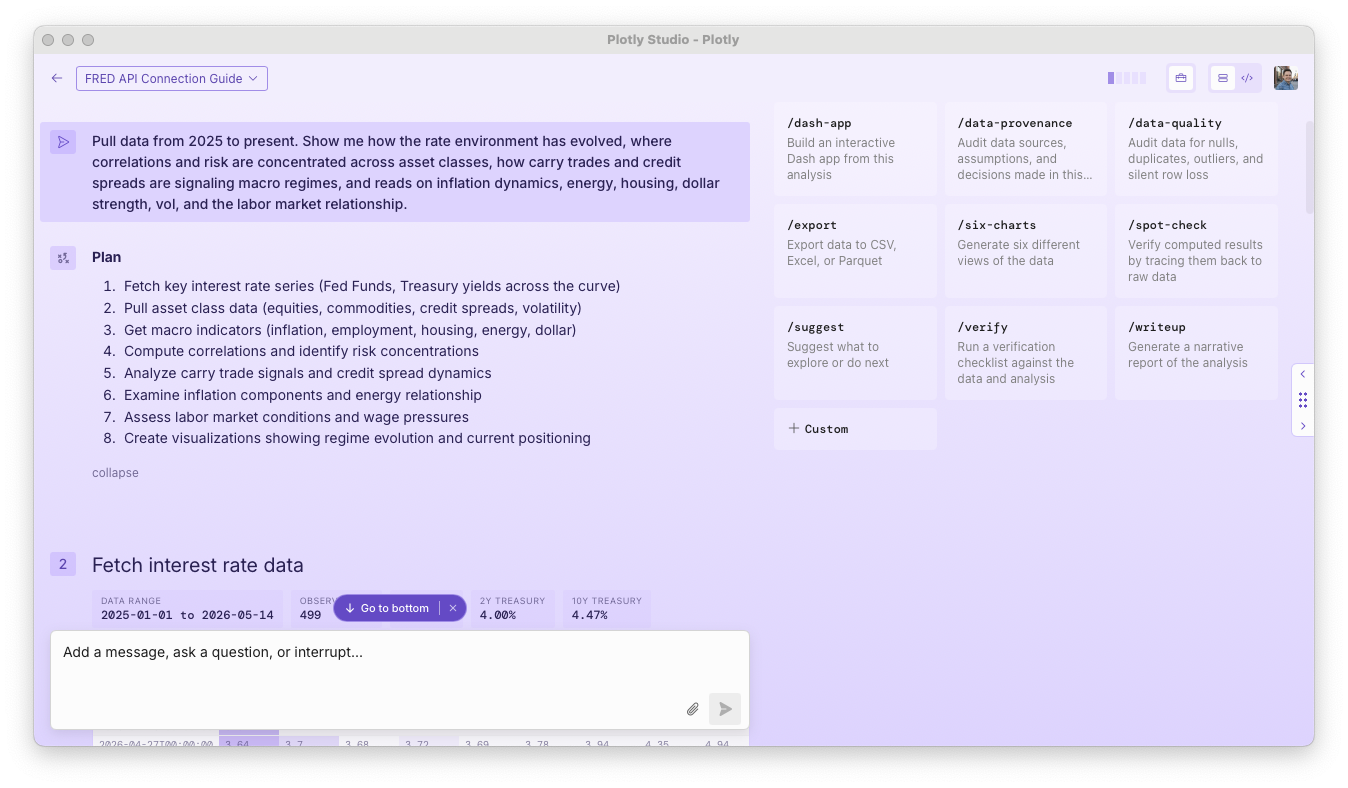
Task: Run the /spot-check command
Action: (1196, 251)
